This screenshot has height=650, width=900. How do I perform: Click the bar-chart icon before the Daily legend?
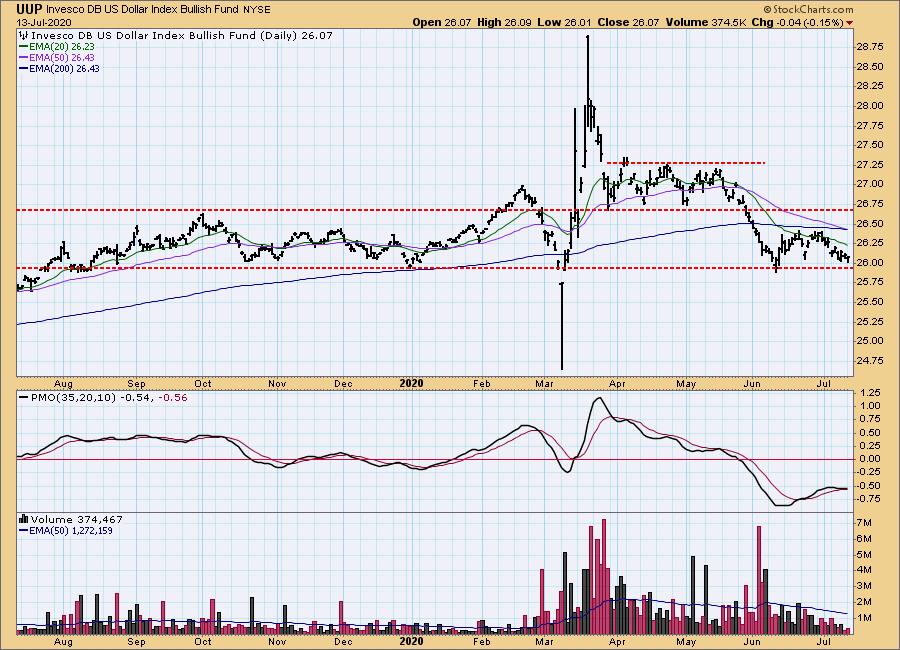point(24,36)
